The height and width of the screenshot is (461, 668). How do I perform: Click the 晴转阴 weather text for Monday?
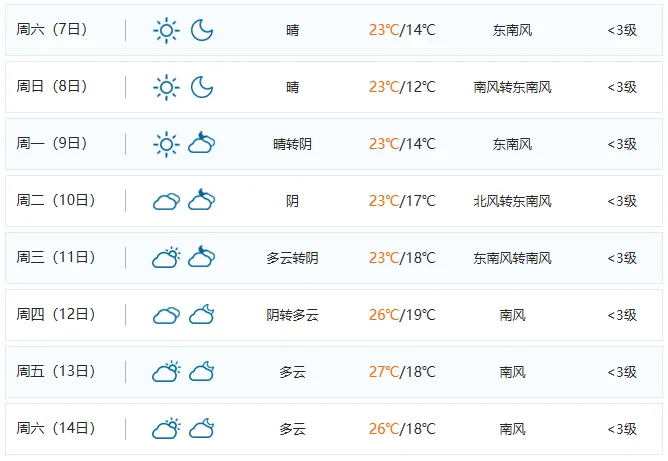[292, 144]
